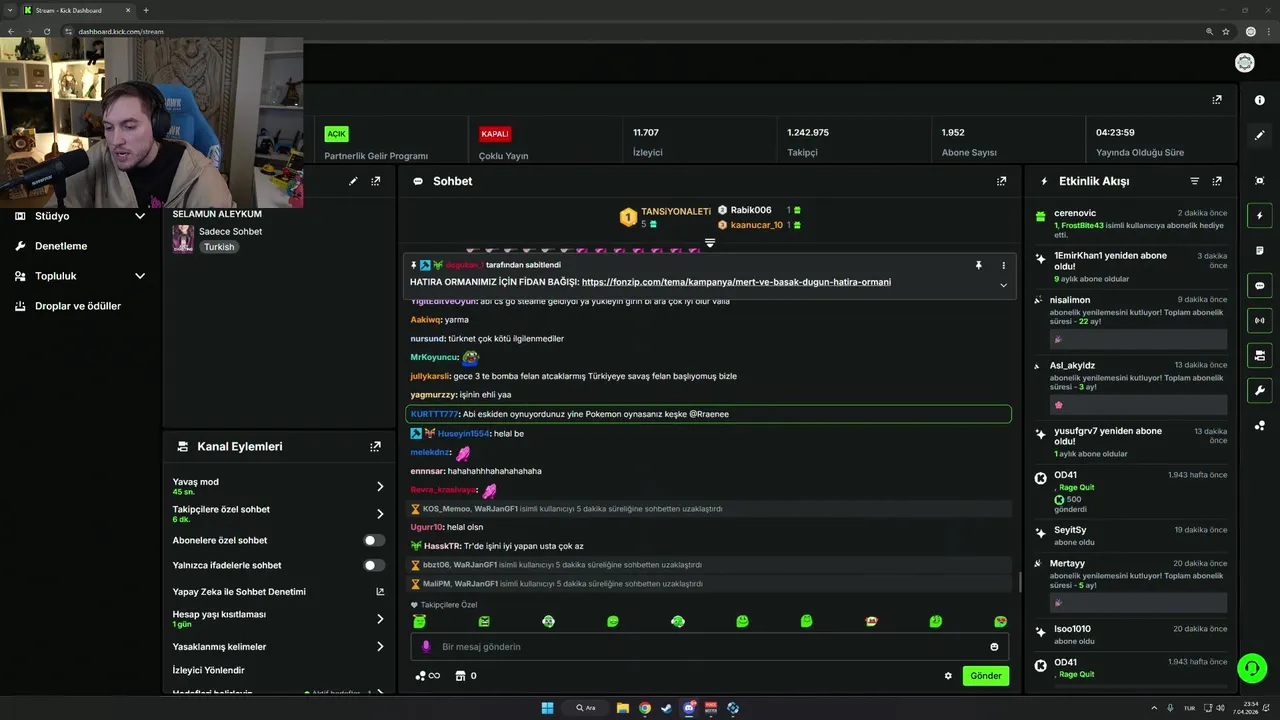The image size is (1280, 720).
Task: Click the Çoklu Yayın KAPALI badge
Action: (x=495, y=134)
